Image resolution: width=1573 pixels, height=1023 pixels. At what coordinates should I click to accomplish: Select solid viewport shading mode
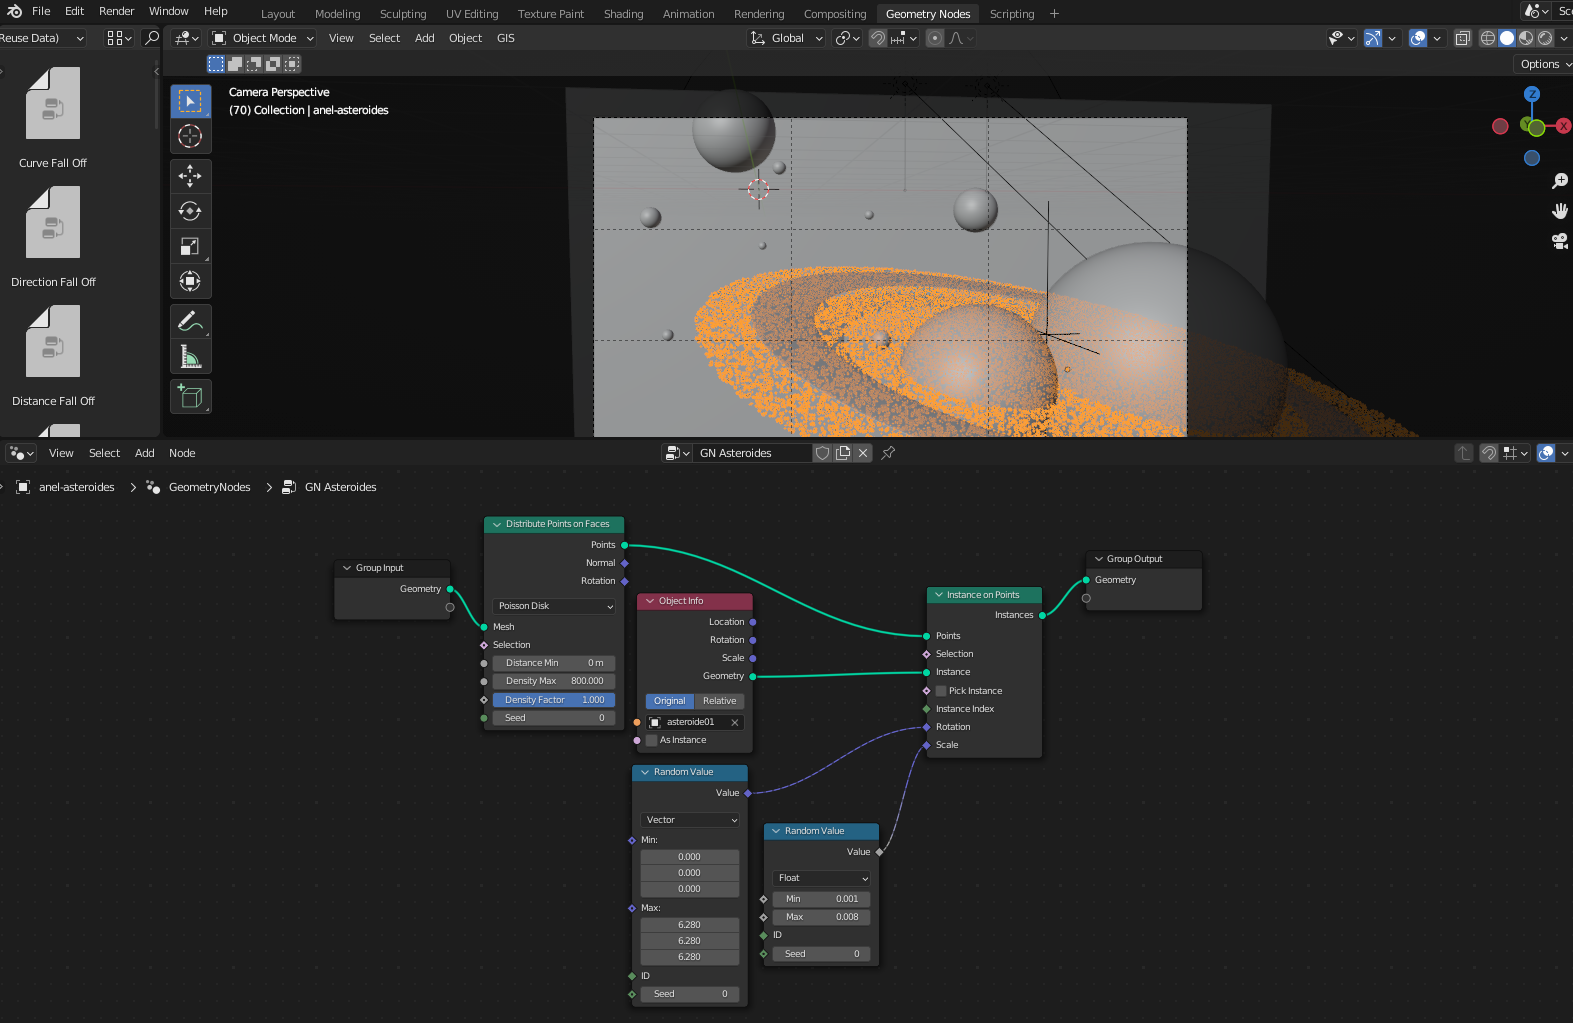coord(1507,38)
